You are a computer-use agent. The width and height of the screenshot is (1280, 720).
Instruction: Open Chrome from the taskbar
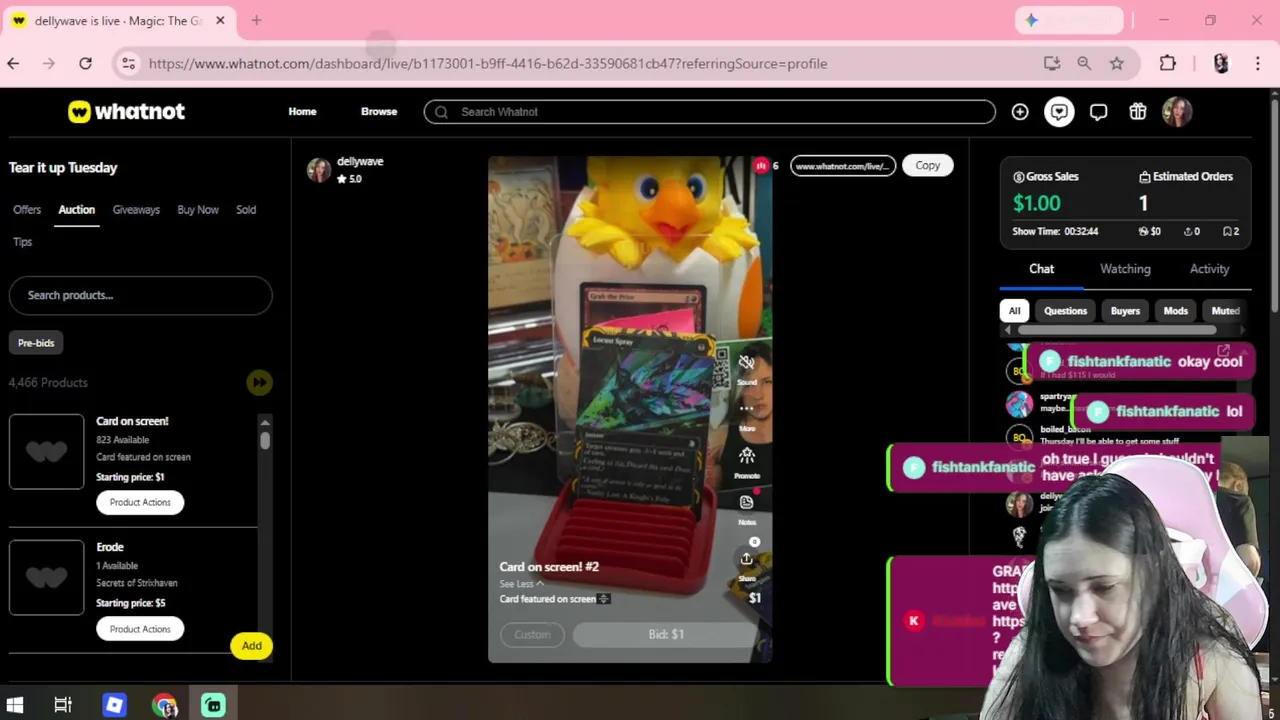pyautogui.click(x=165, y=706)
